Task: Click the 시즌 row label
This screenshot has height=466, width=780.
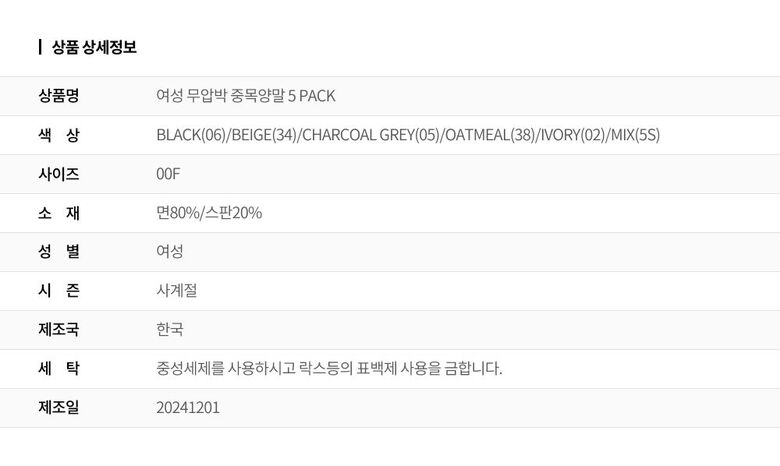Action: point(59,290)
